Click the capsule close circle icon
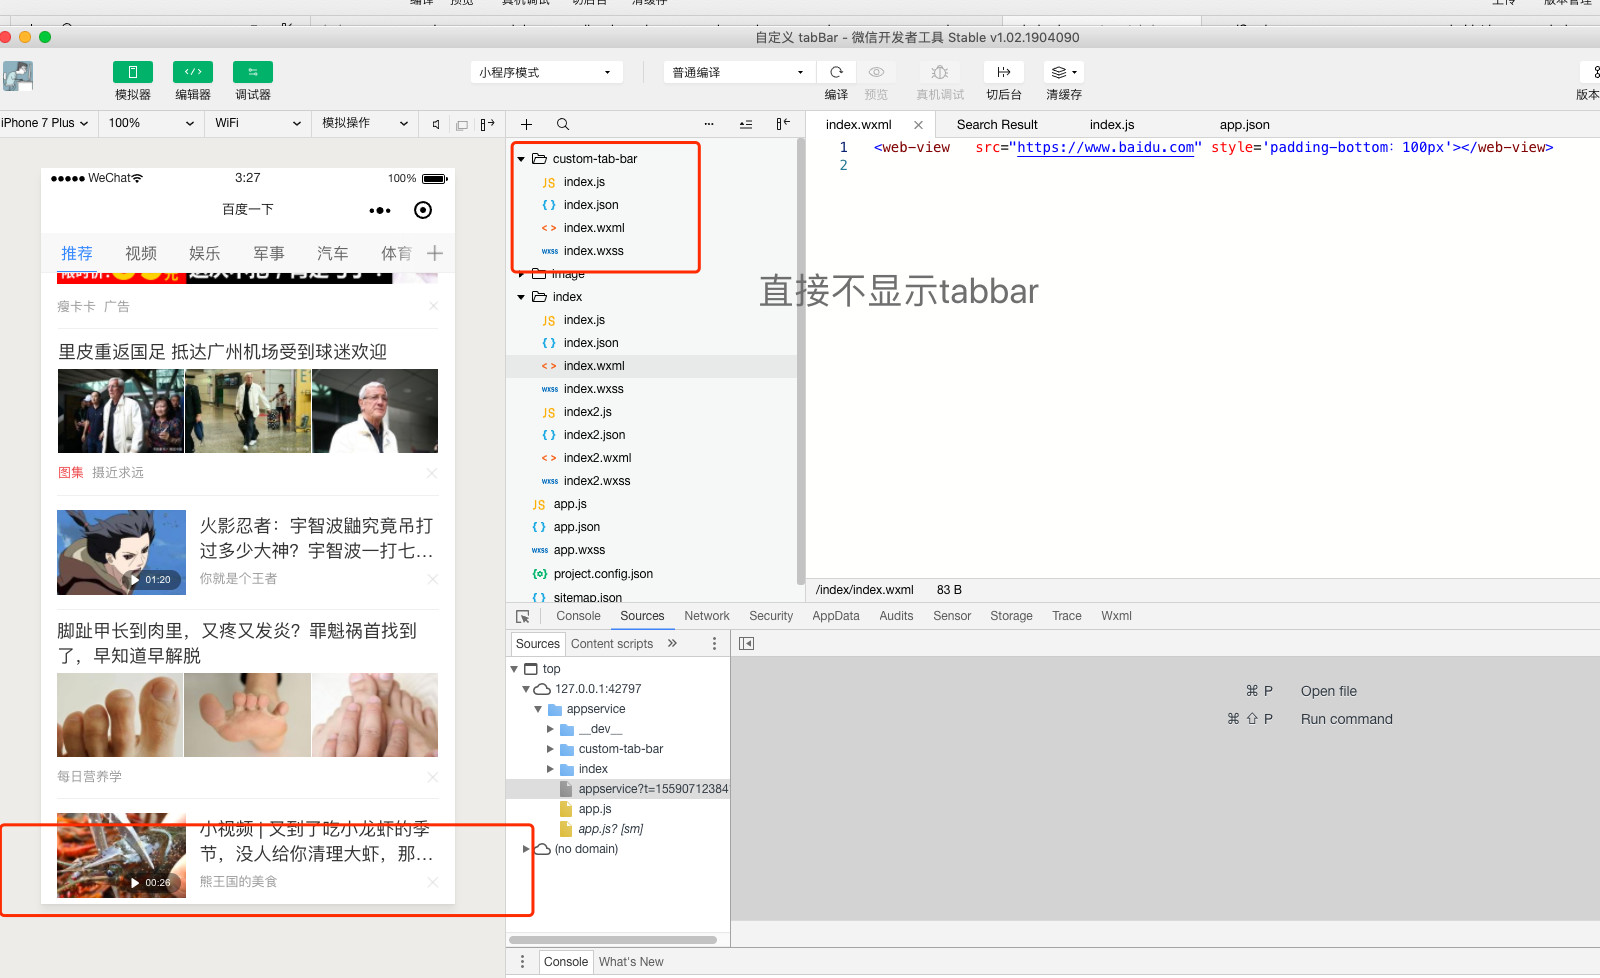Viewport: 1600px width, 978px height. tap(423, 210)
